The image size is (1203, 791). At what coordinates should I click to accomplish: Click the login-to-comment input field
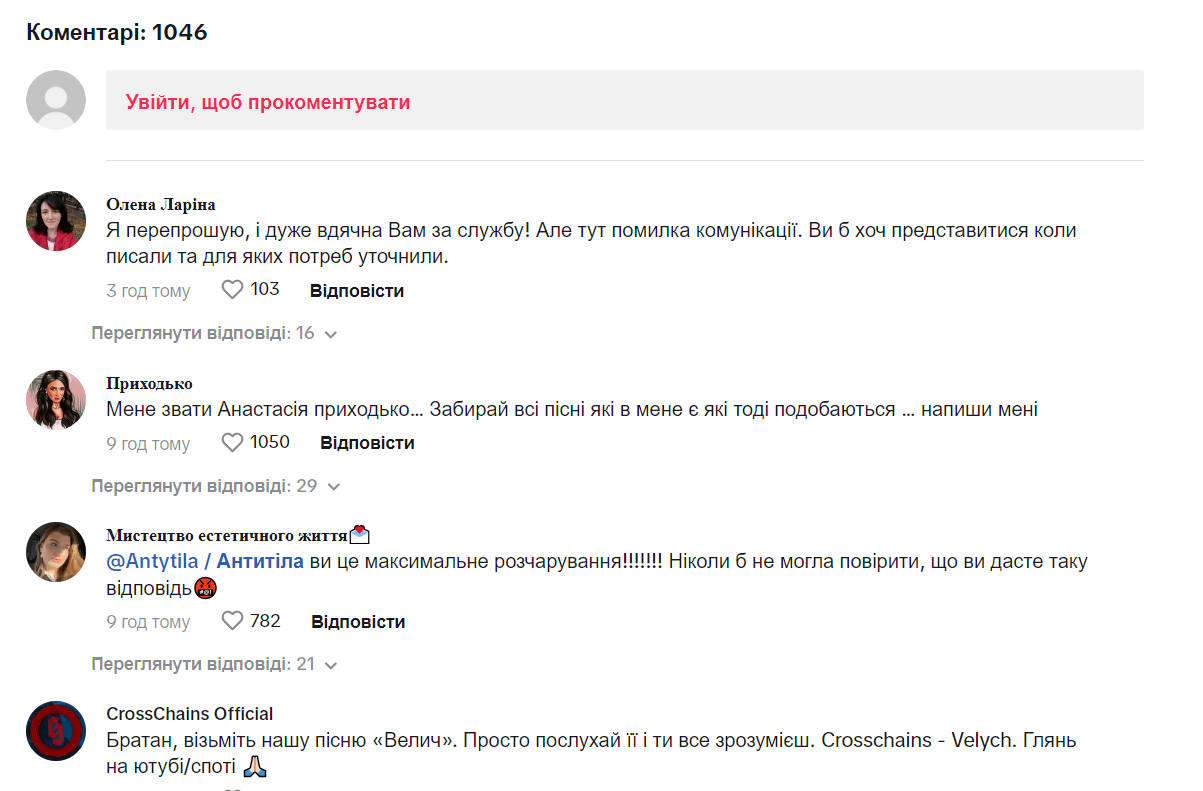coord(624,100)
